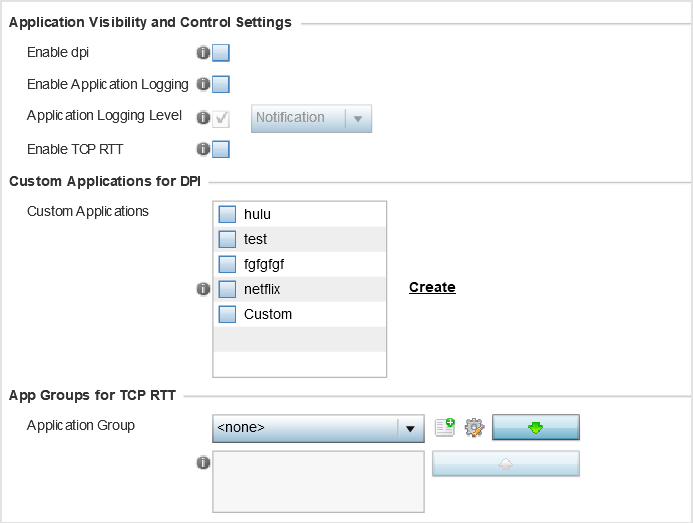Viewport: 693px width, 523px height.
Task: Click the Create link
Action: coord(432,287)
